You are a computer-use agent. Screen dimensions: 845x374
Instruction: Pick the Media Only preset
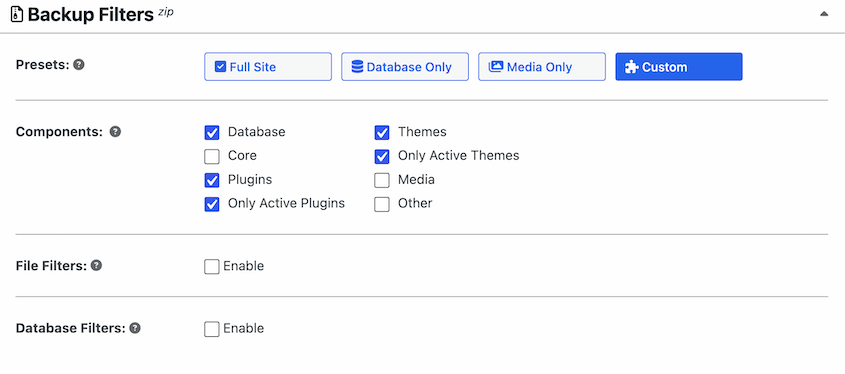(x=542, y=67)
